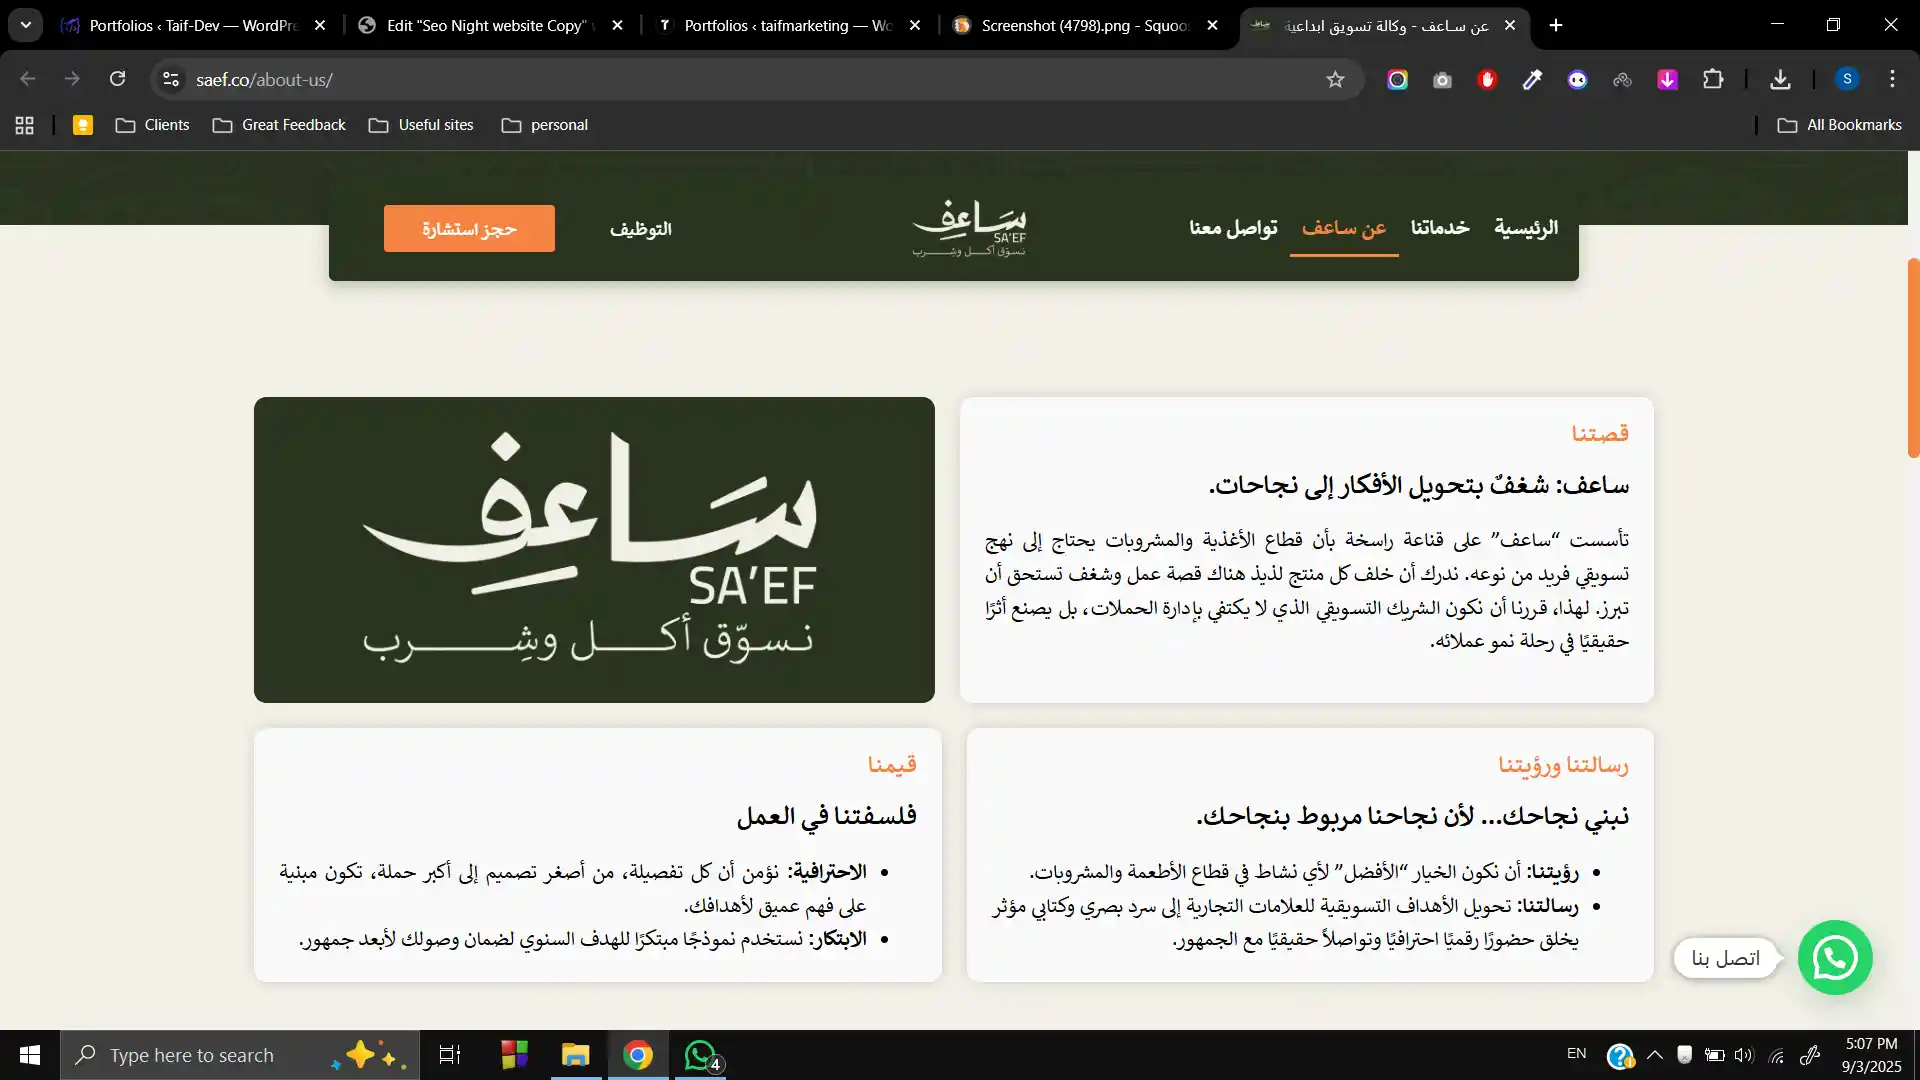This screenshot has height=1080, width=1920.
Task: Go back to previous page
Action: [28, 79]
